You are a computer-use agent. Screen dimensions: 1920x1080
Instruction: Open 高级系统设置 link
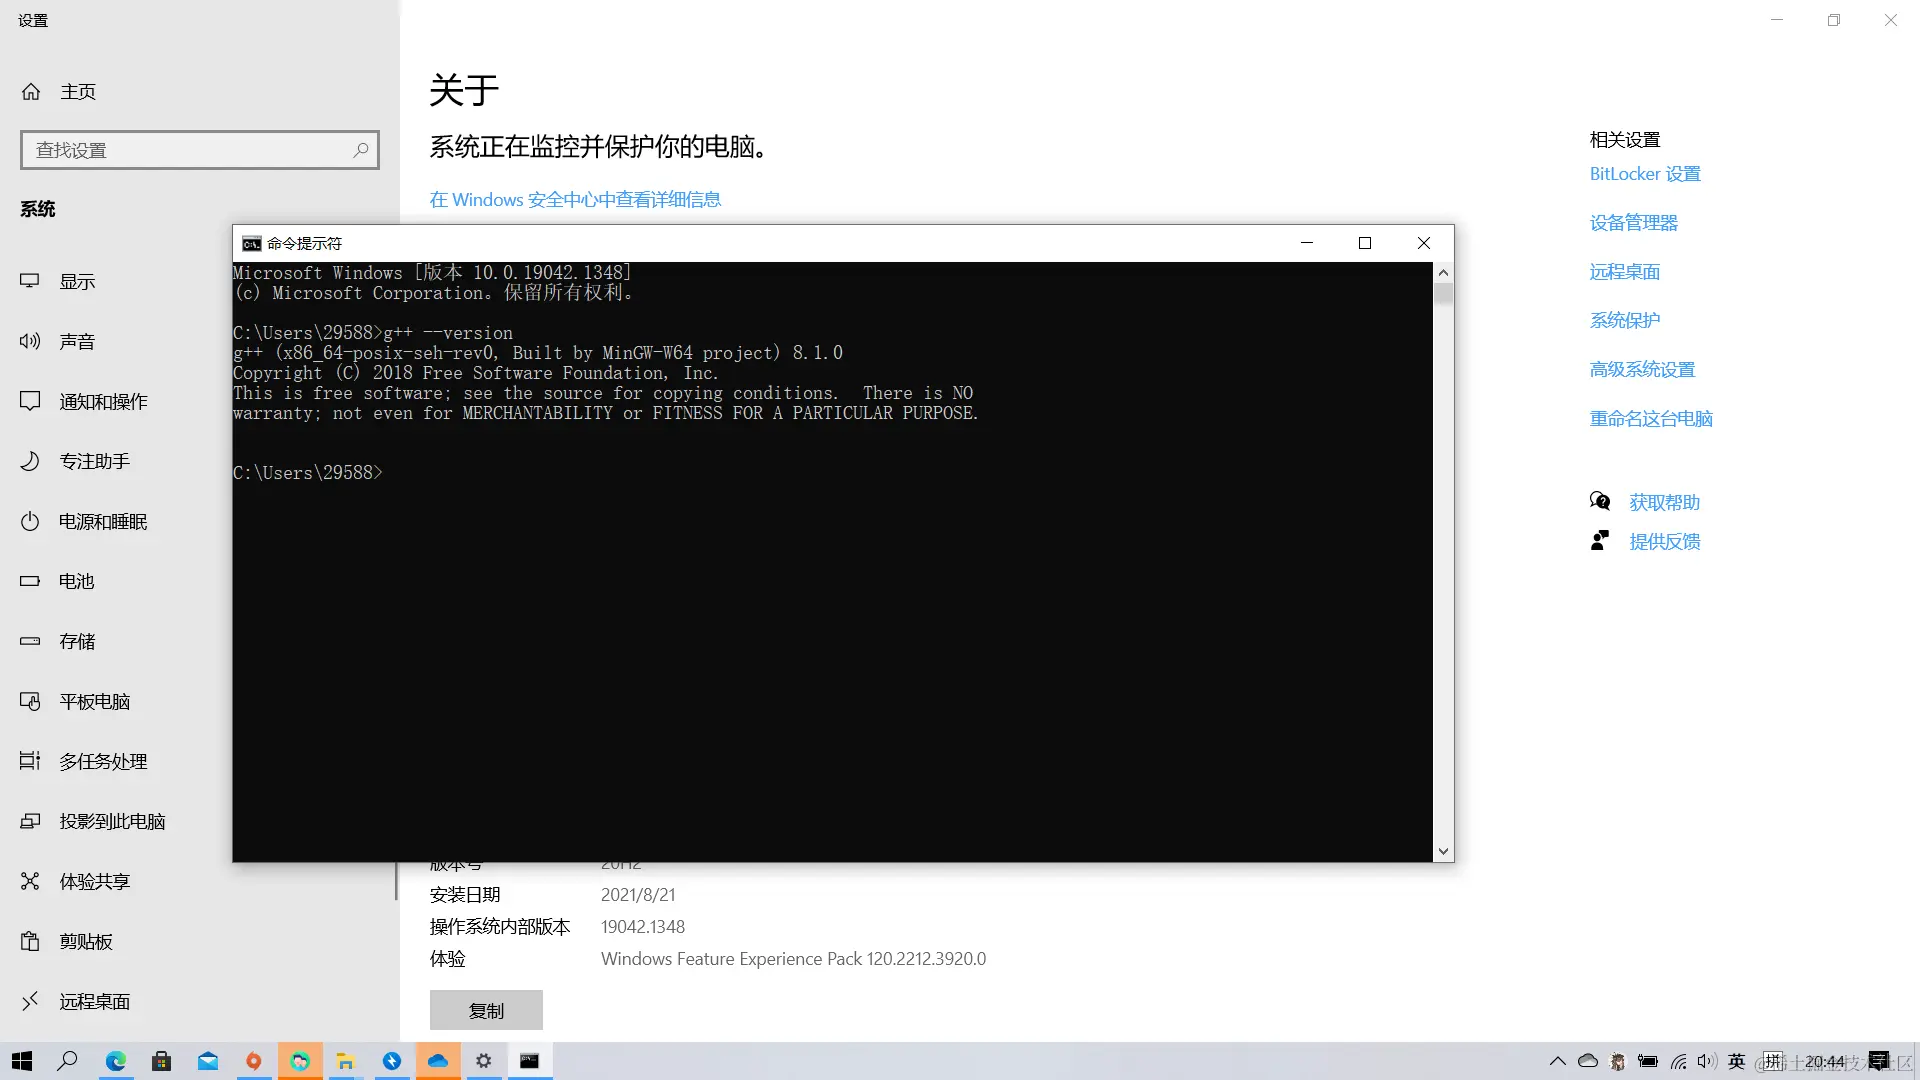point(1642,370)
